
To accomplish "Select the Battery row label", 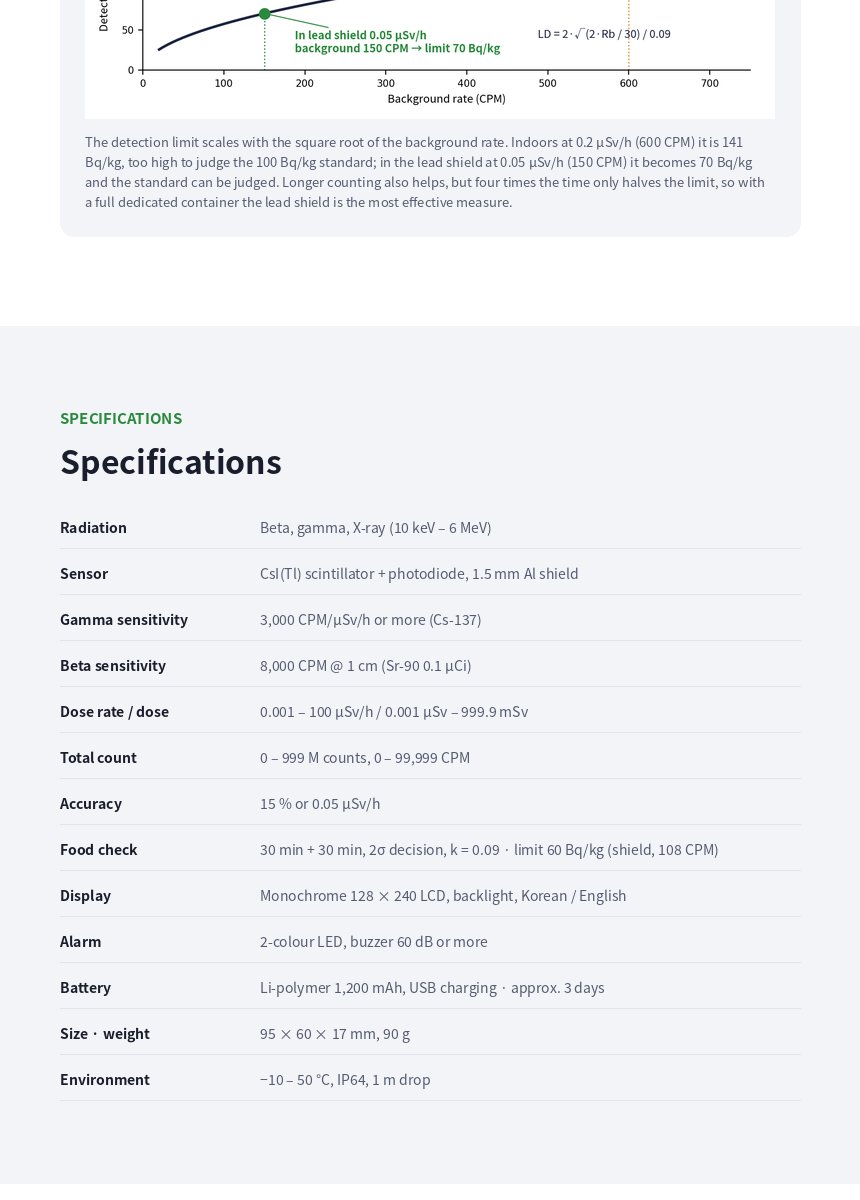I will click(85, 987).
